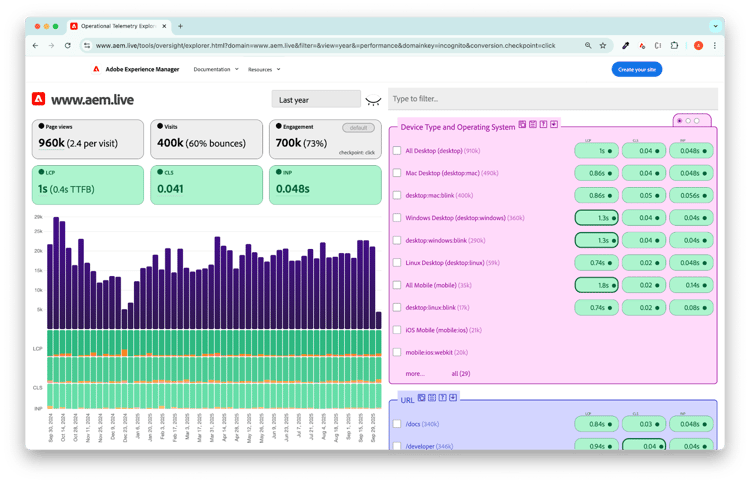Enable the /docs URL checkbox
Screen dimensions: 750x483
pyautogui.click(x=397, y=424)
